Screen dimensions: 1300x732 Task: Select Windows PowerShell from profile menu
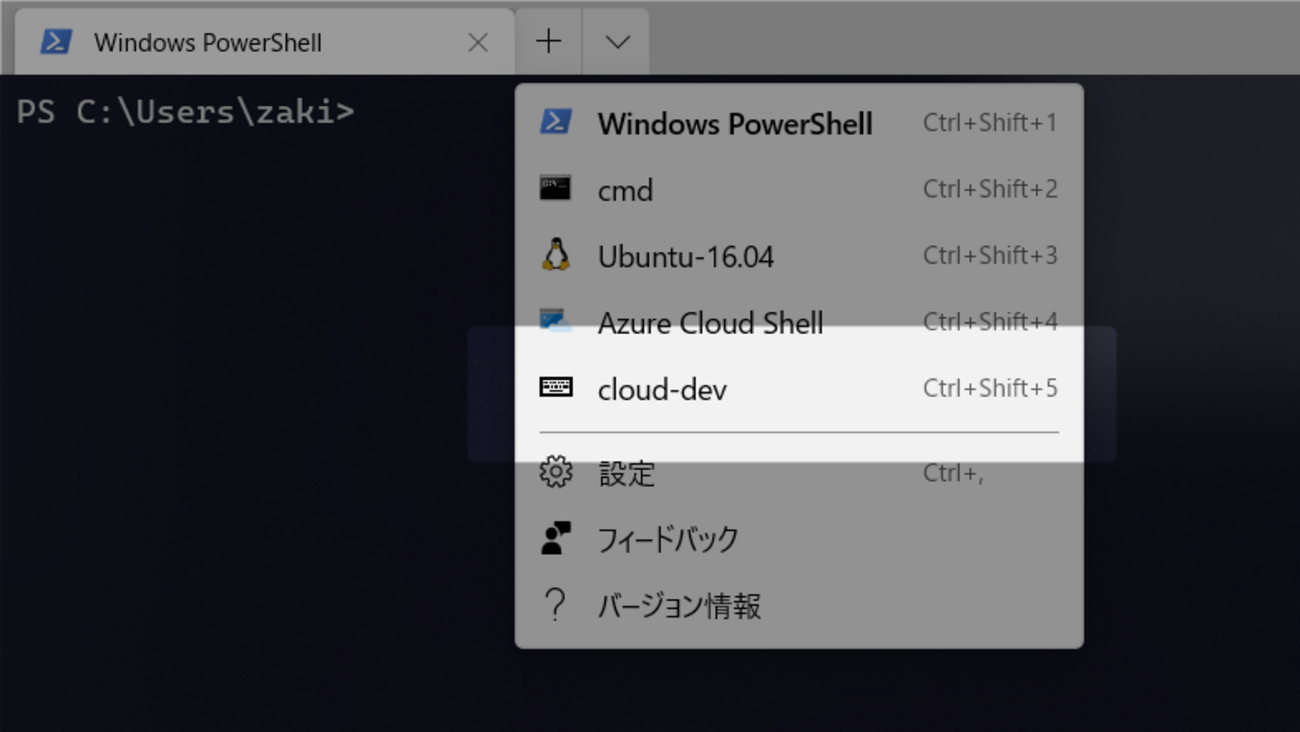click(735, 124)
